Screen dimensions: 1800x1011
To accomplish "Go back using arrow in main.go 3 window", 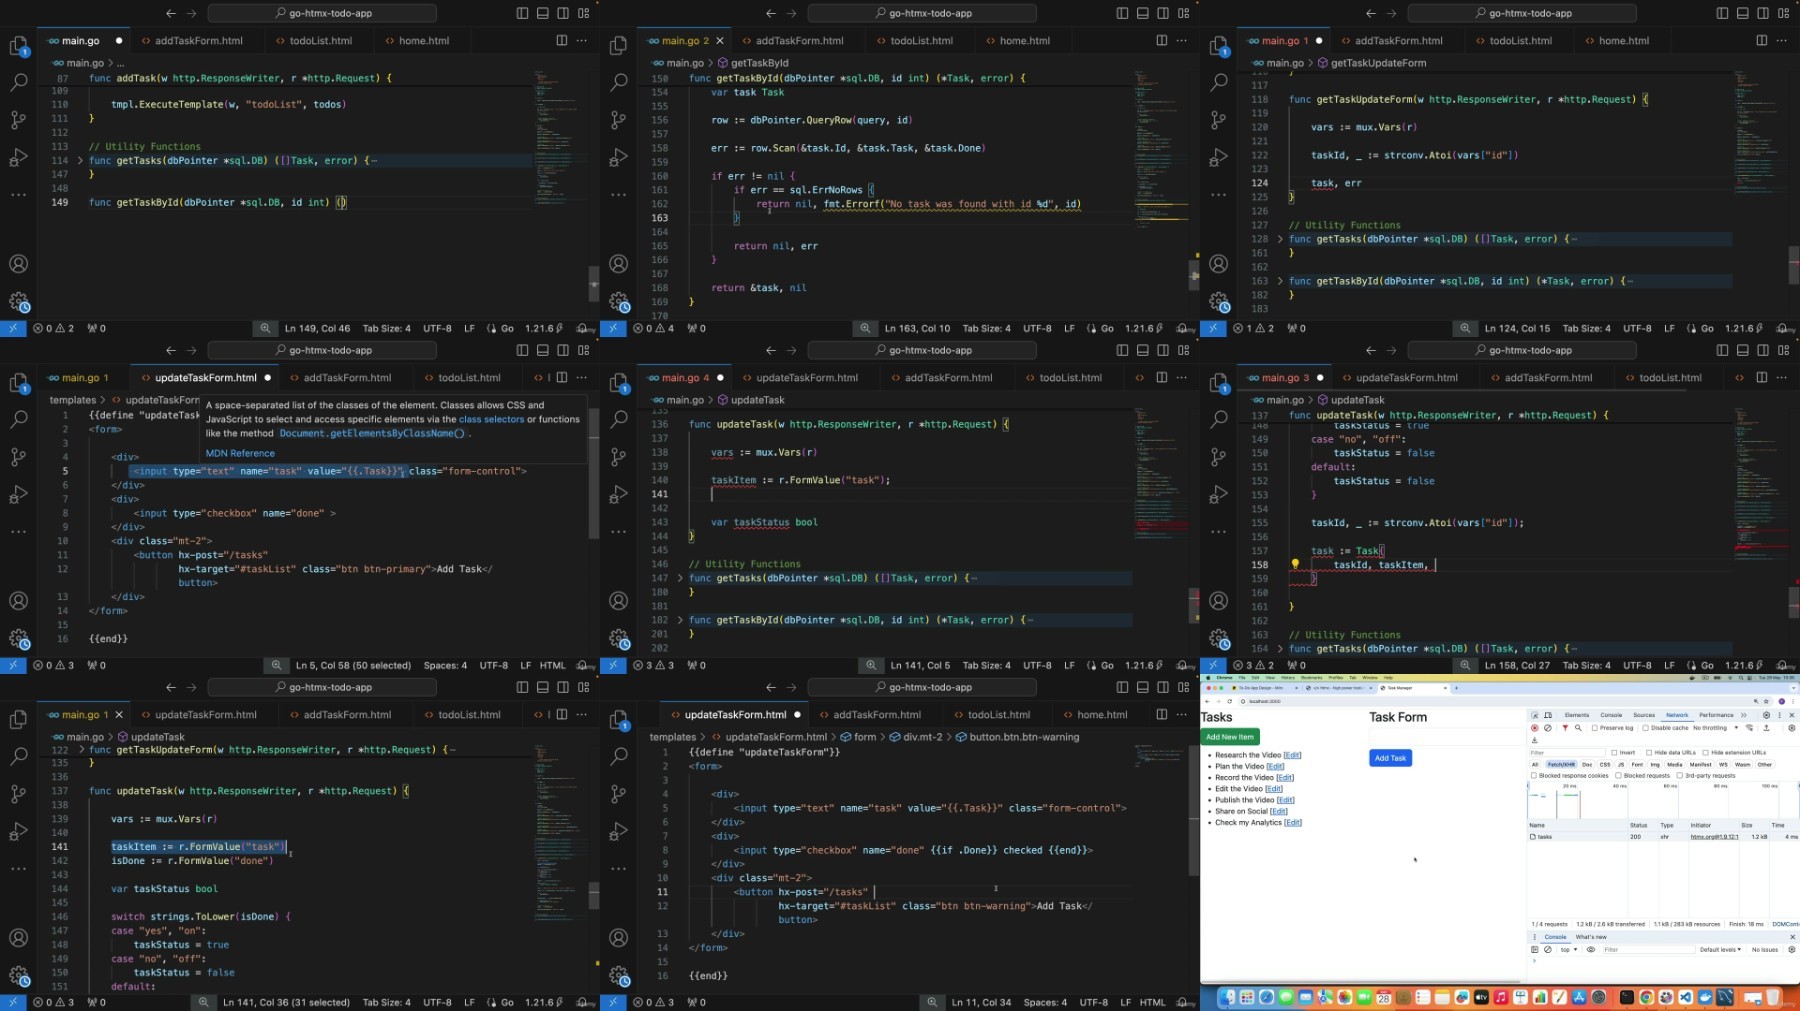I will [x=1371, y=350].
